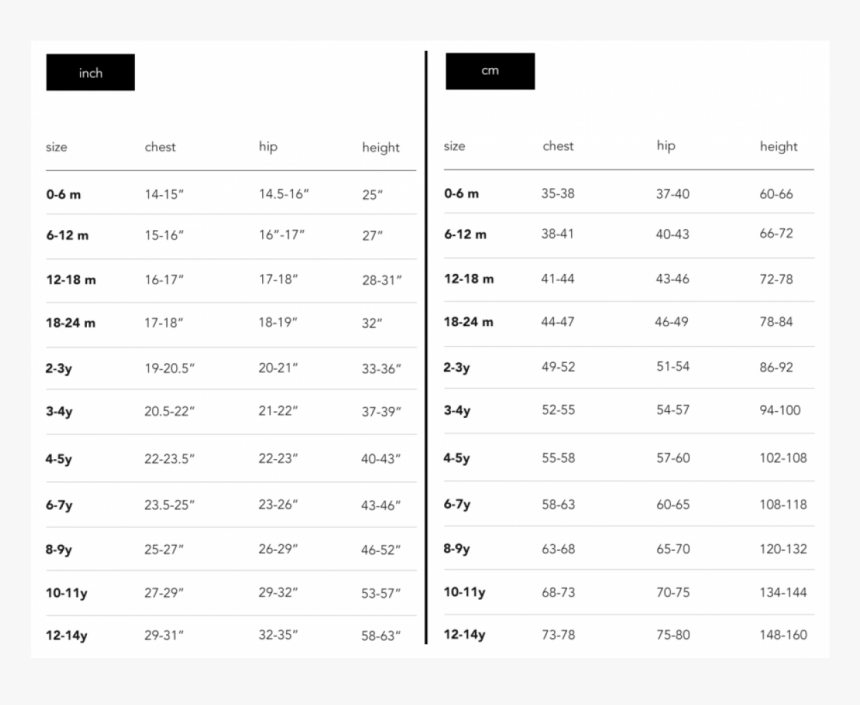Select the 6-12 m row in cm table

tap(629, 234)
